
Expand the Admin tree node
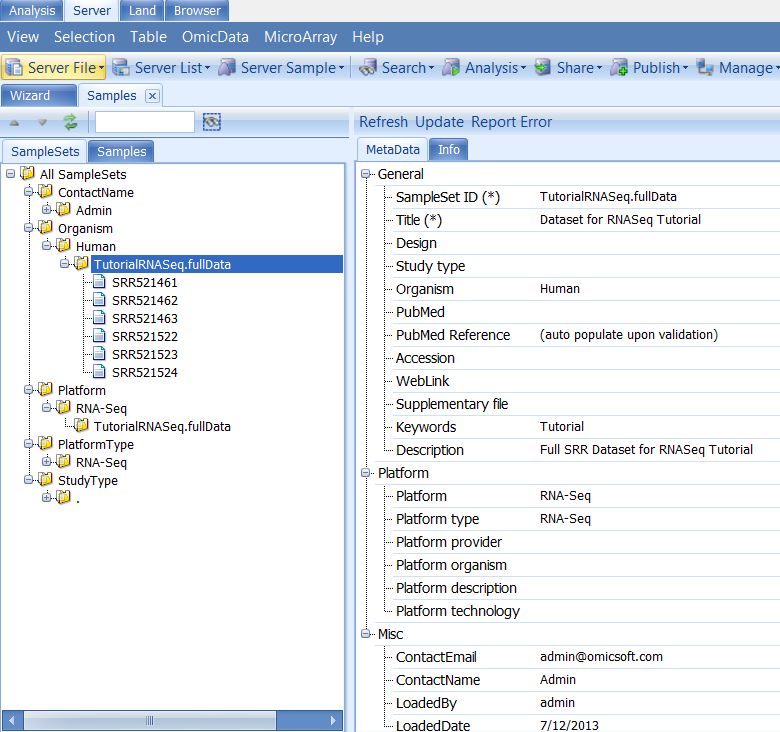coord(46,209)
